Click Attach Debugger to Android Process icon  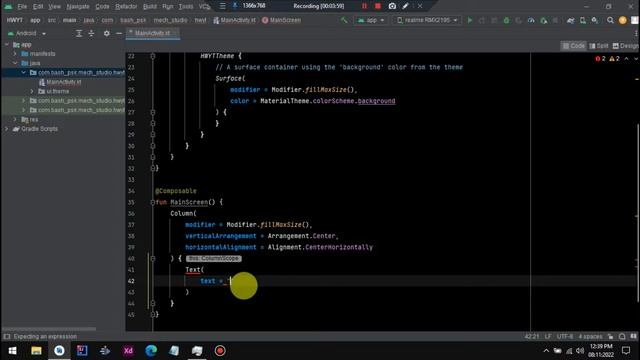pyautogui.click(x=543, y=20)
